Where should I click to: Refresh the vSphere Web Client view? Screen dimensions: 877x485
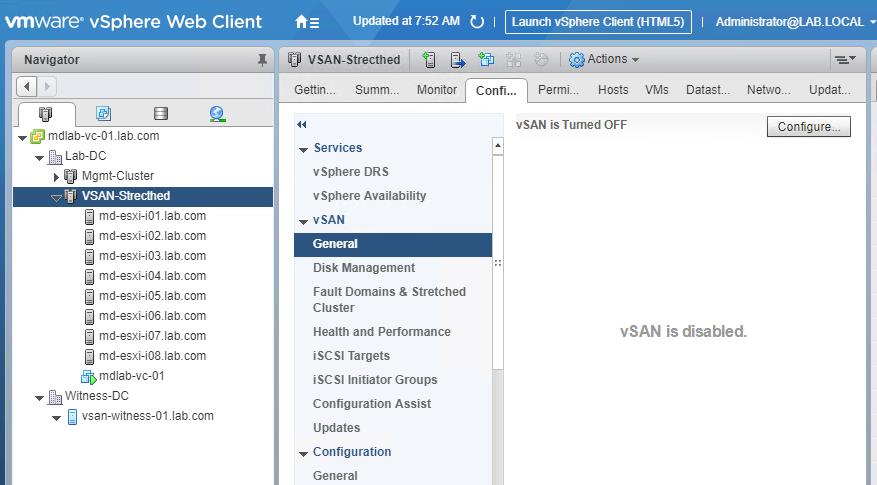[477, 22]
